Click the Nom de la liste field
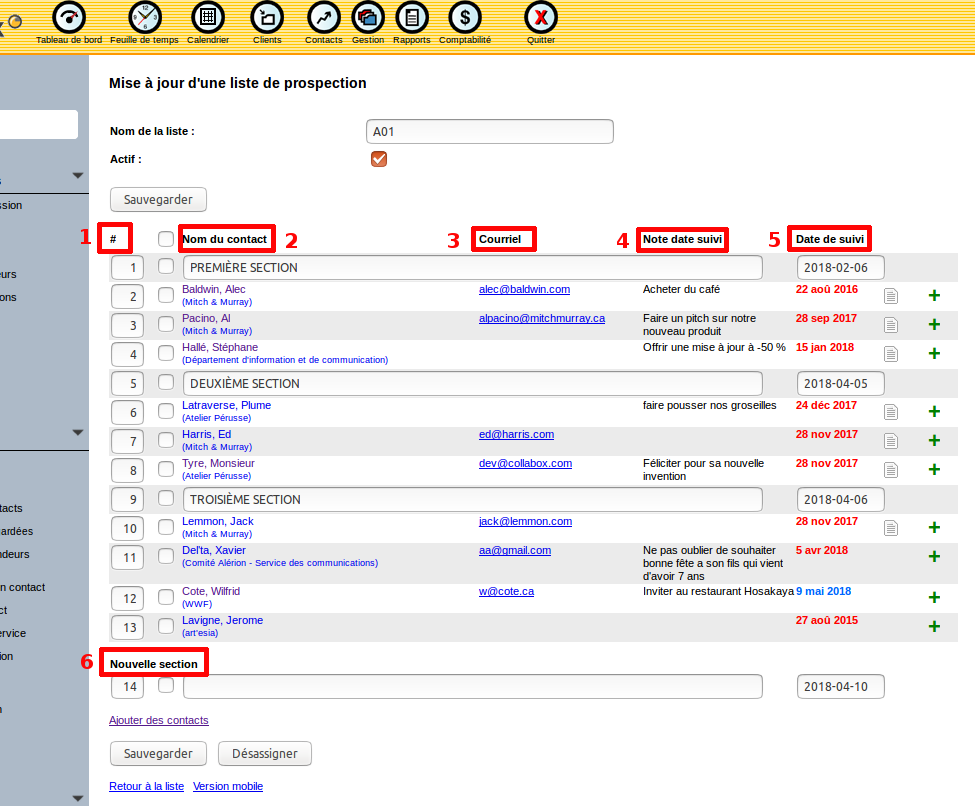This screenshot has width=975, height=806. [490, 132]
